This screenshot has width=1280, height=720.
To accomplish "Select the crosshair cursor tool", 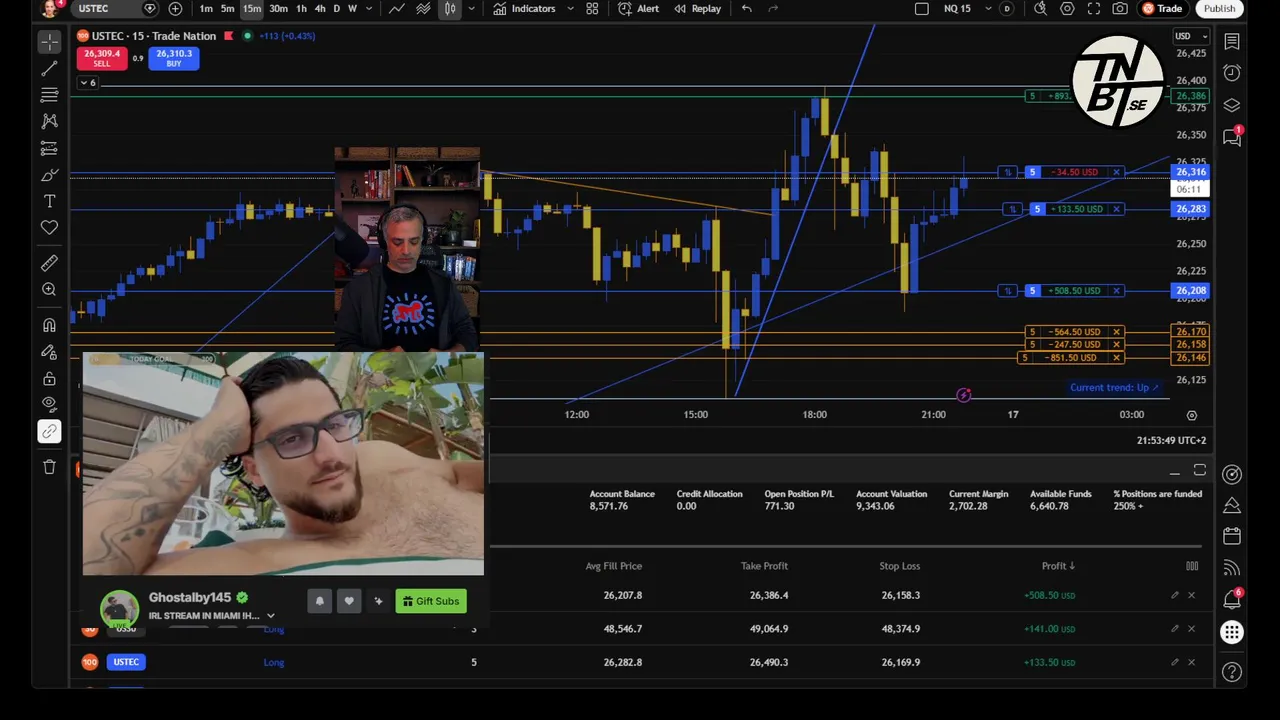I will coord(49,42).
